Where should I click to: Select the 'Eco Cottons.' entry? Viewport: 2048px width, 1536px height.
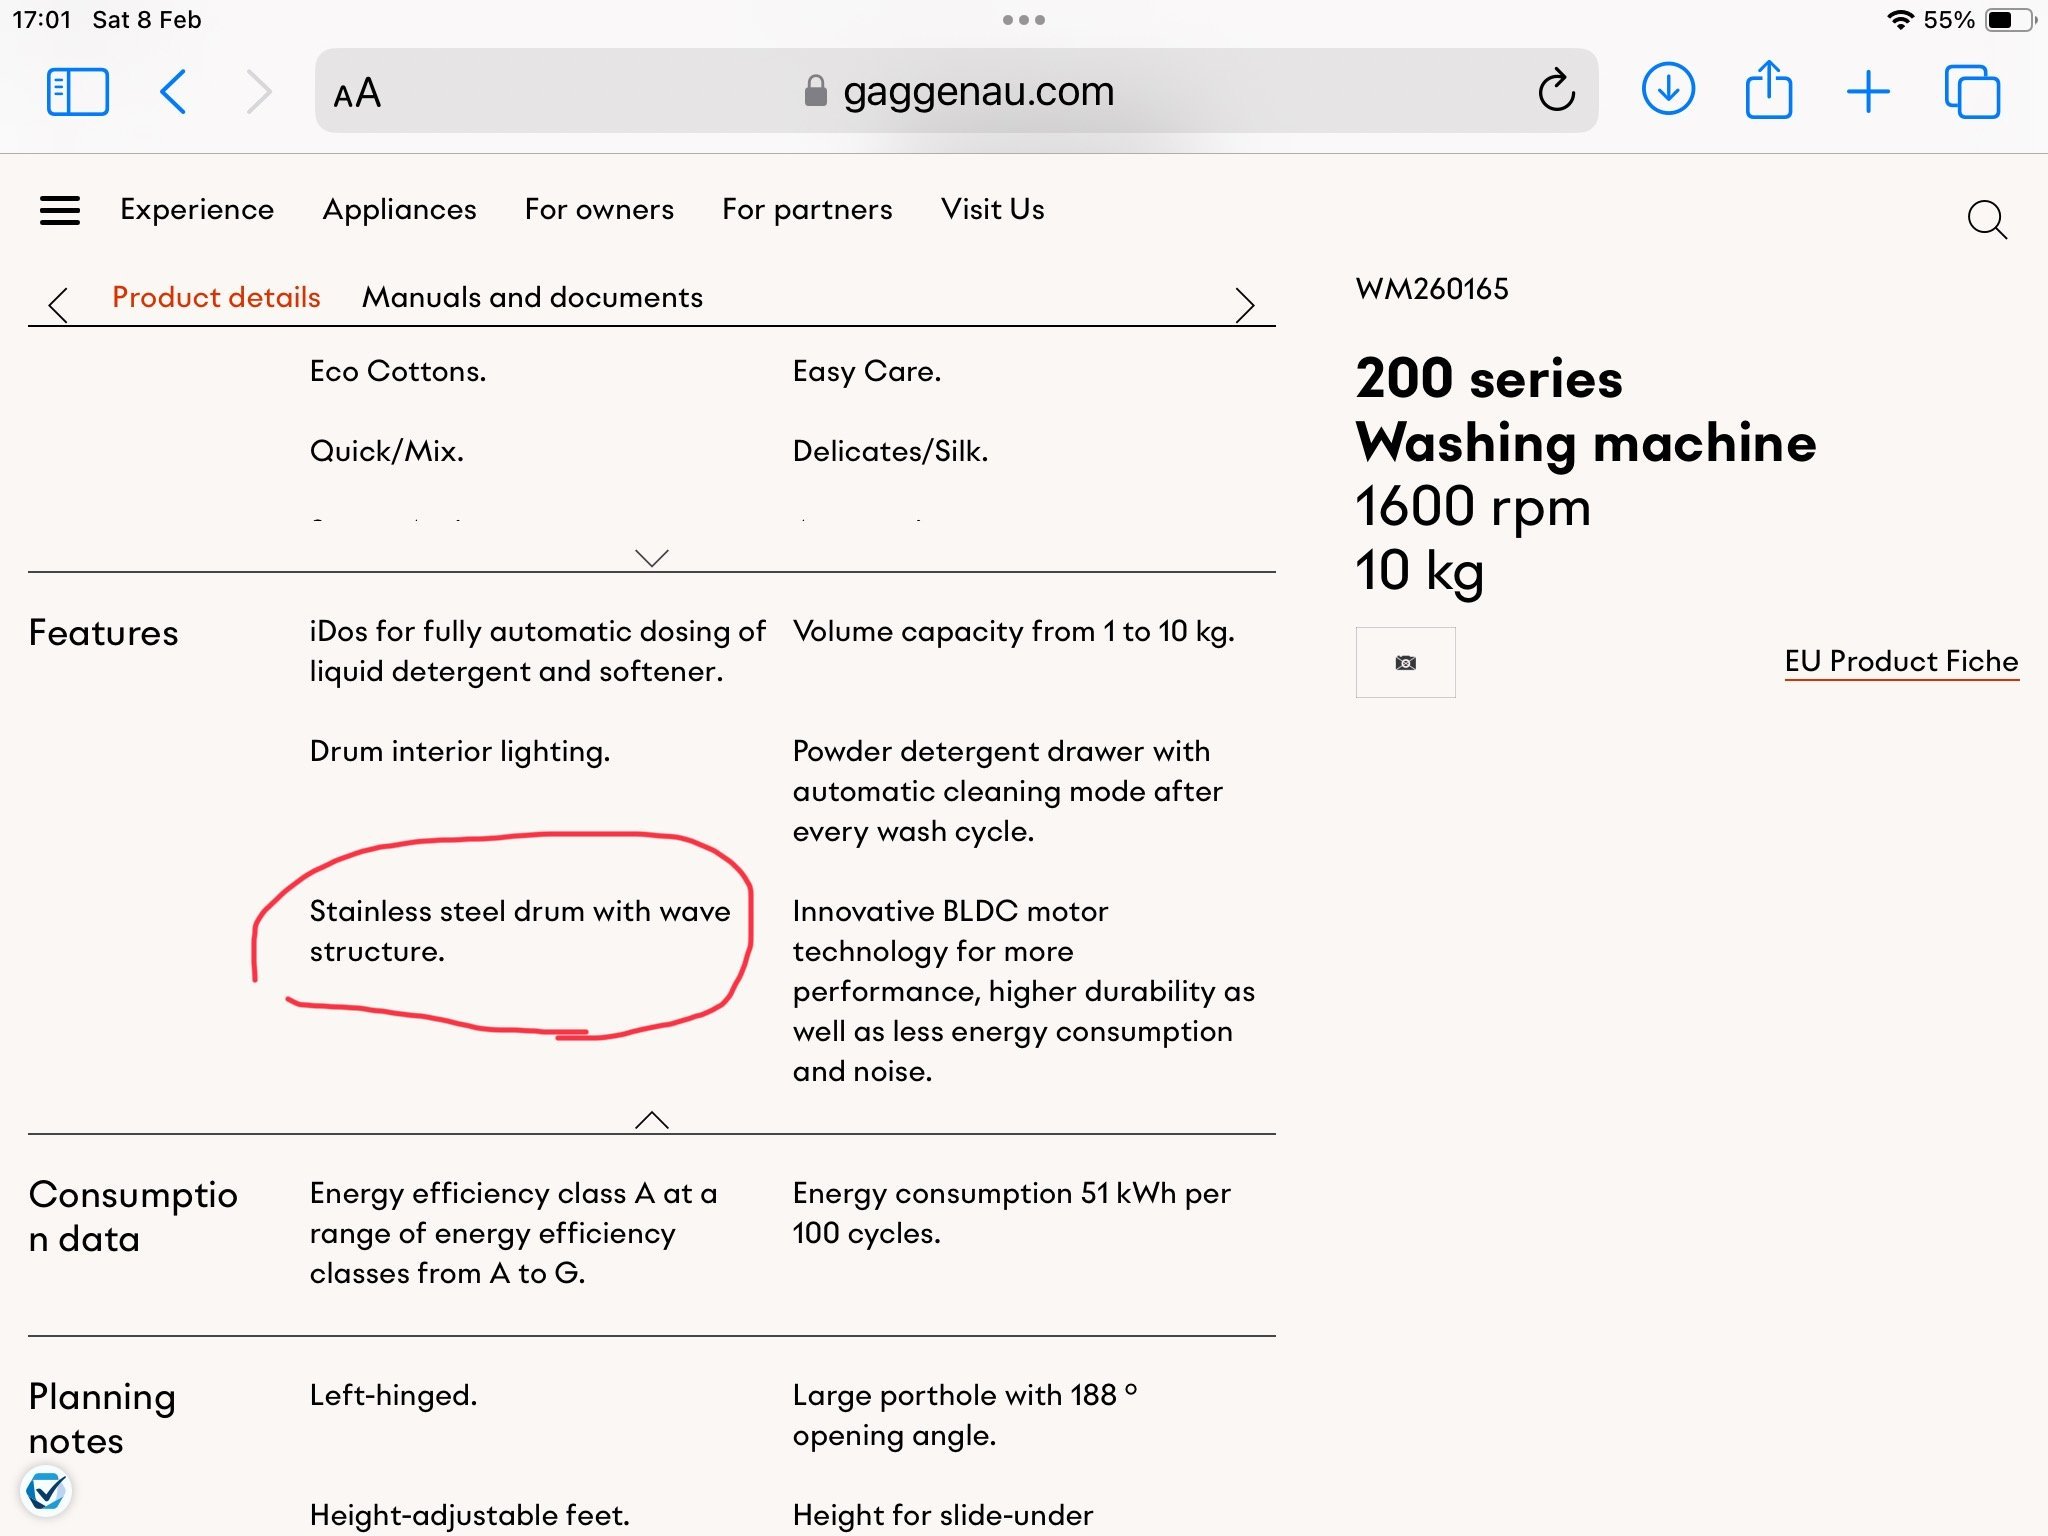click(398, 371)
